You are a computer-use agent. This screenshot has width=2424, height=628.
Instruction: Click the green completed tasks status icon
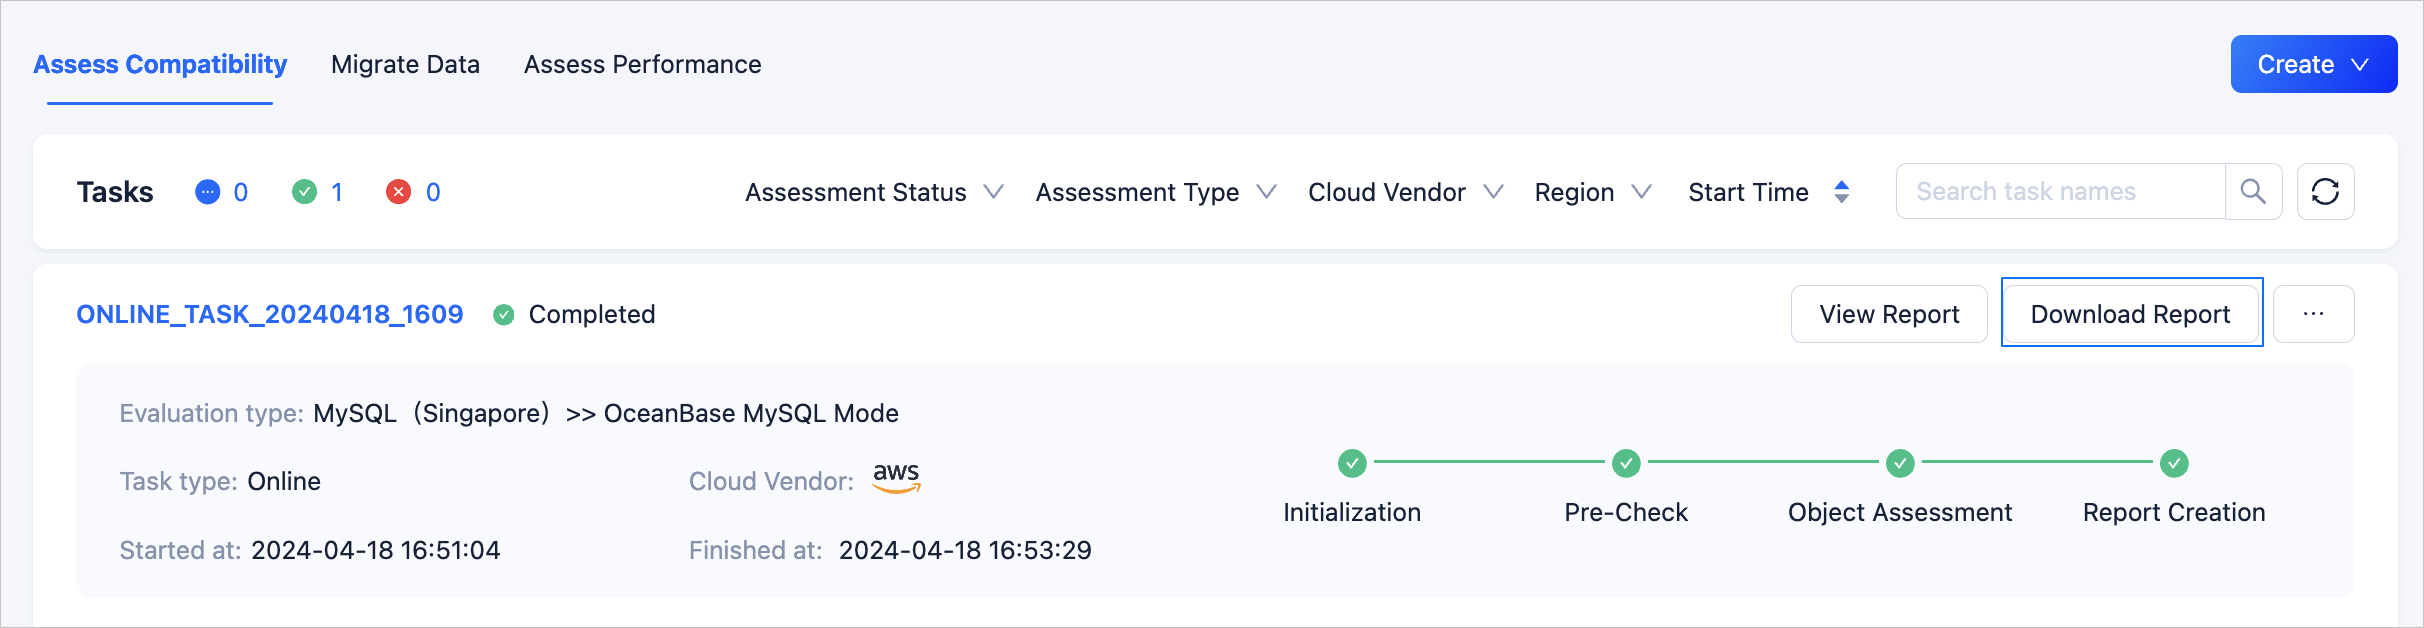tap(304, 192)
